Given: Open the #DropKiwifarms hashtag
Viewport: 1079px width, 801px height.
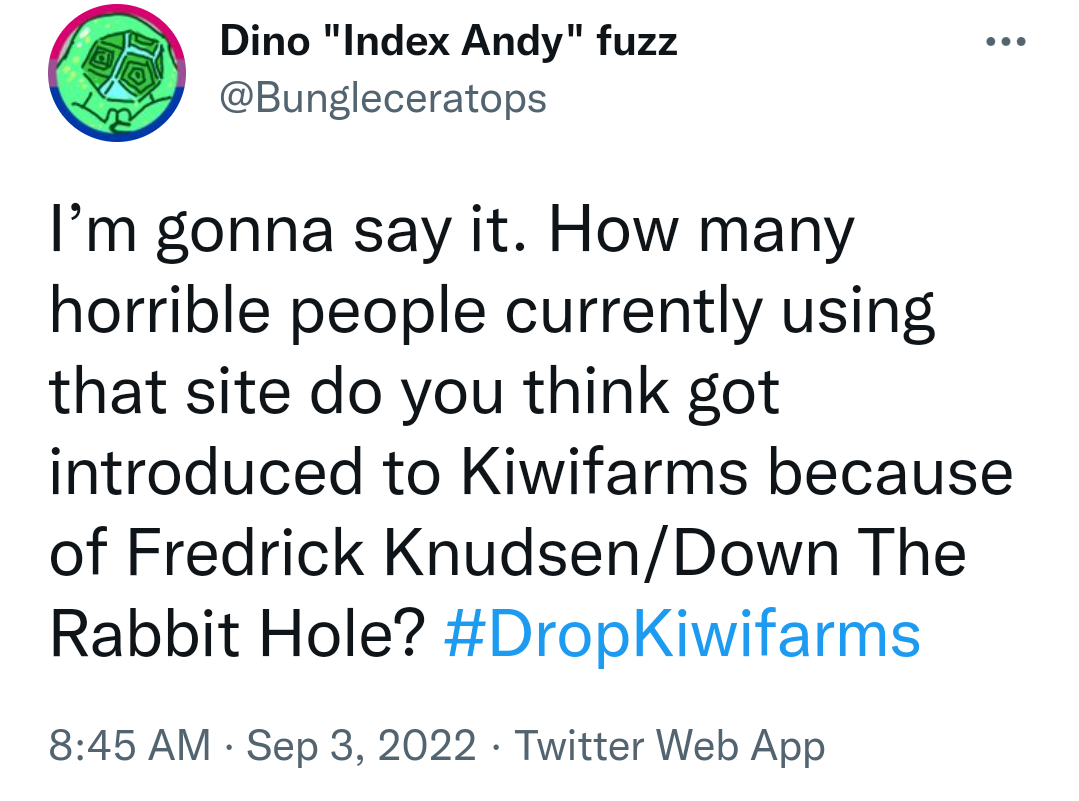Looking at the screenshot, I should [683, 633].
